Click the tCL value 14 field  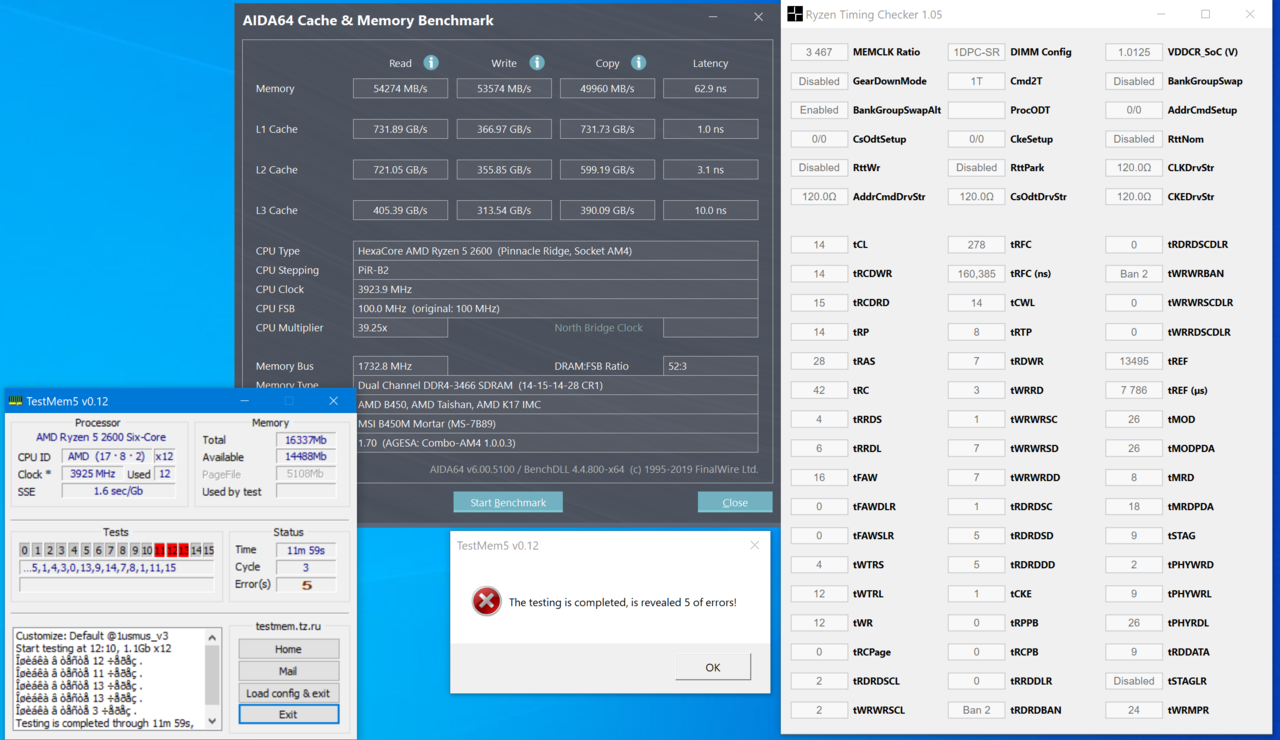[x=819, y=244]
